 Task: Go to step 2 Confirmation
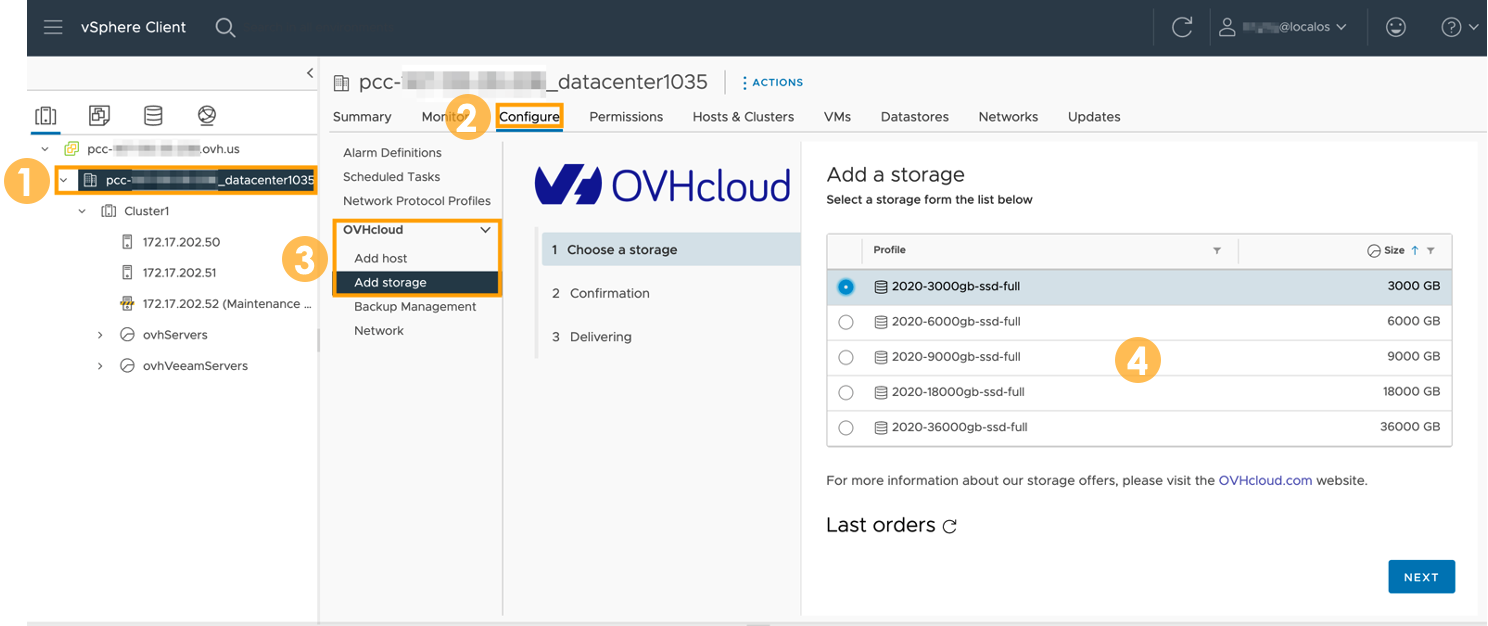coord(601,293)
